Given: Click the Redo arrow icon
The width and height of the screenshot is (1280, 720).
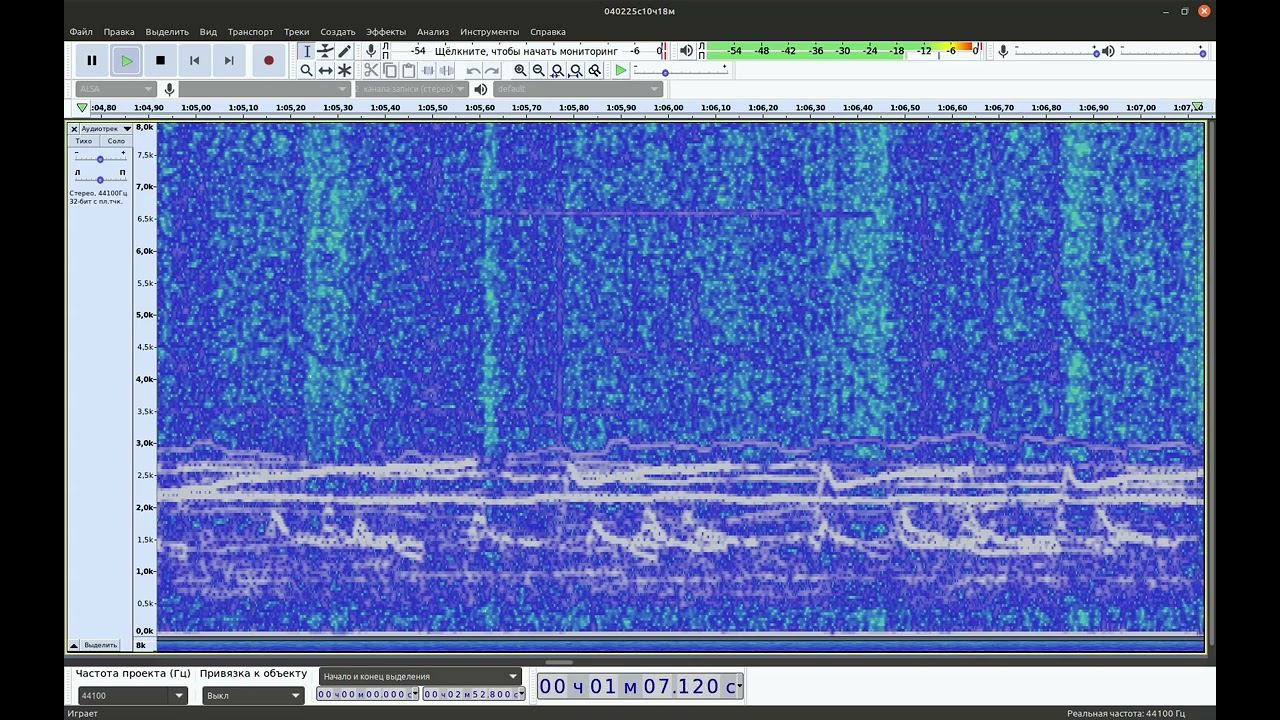Looking at the screenshot, I should click(x=491, y=70).
